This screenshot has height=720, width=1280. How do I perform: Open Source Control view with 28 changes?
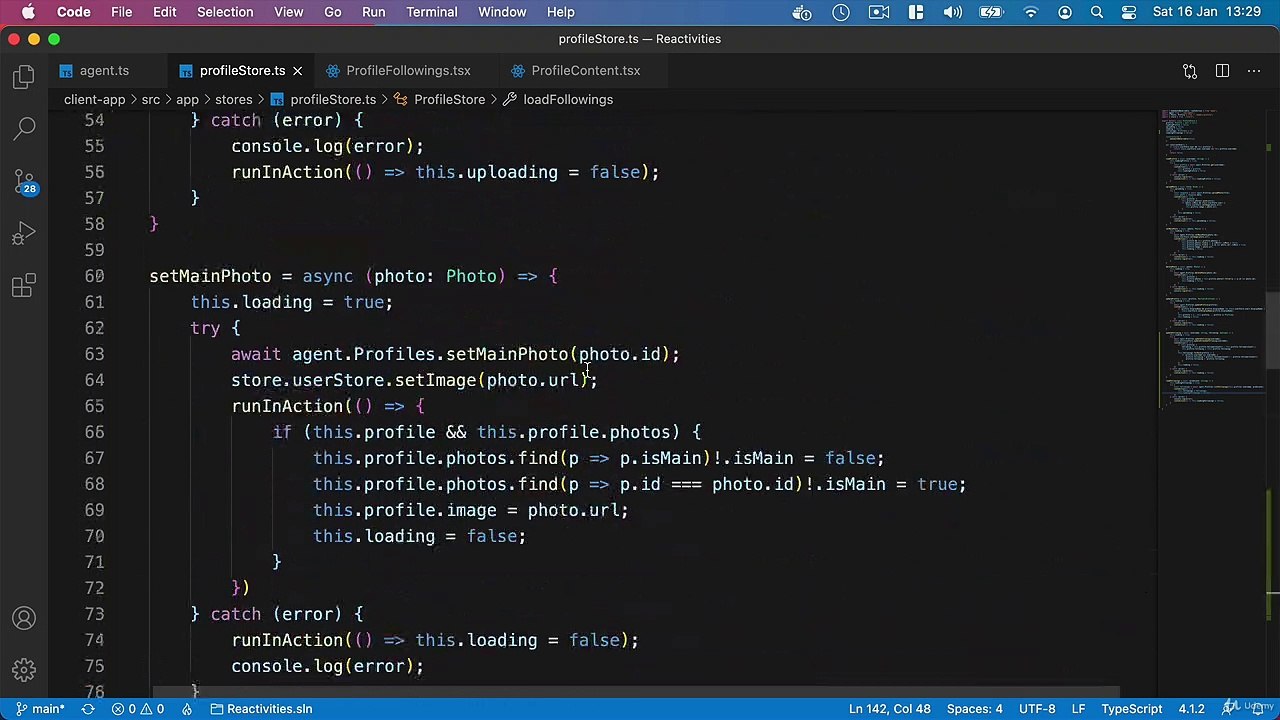pyautogui.click(x=24, y=182)
